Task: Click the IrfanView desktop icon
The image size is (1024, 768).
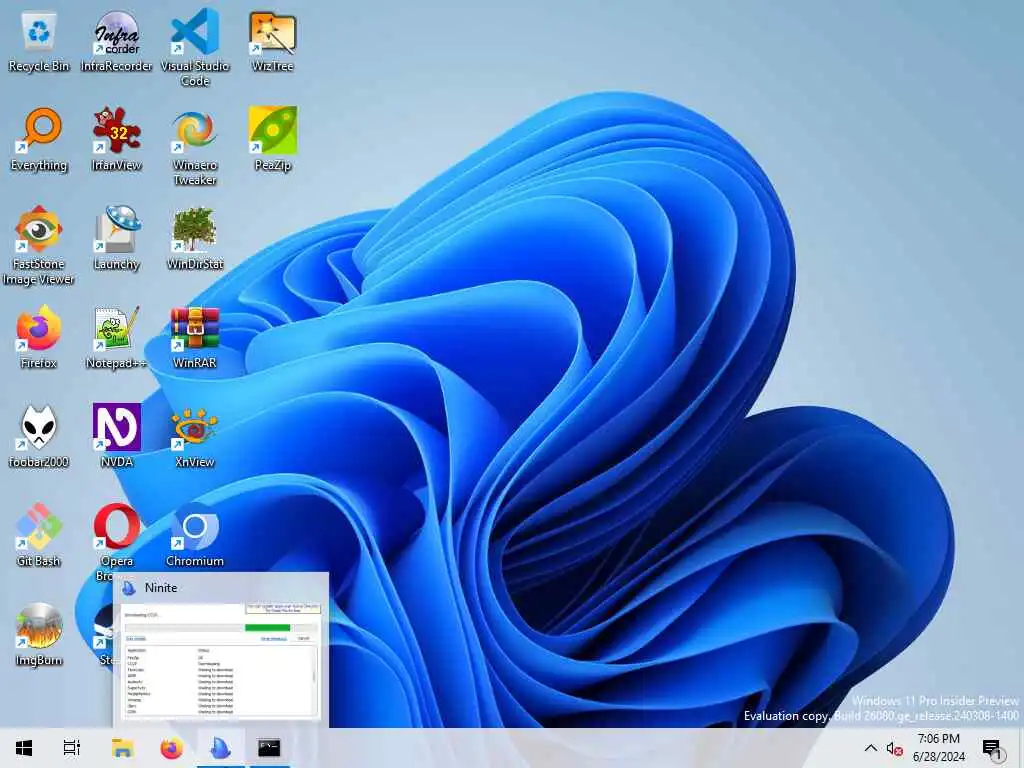Action: [116, 140]
